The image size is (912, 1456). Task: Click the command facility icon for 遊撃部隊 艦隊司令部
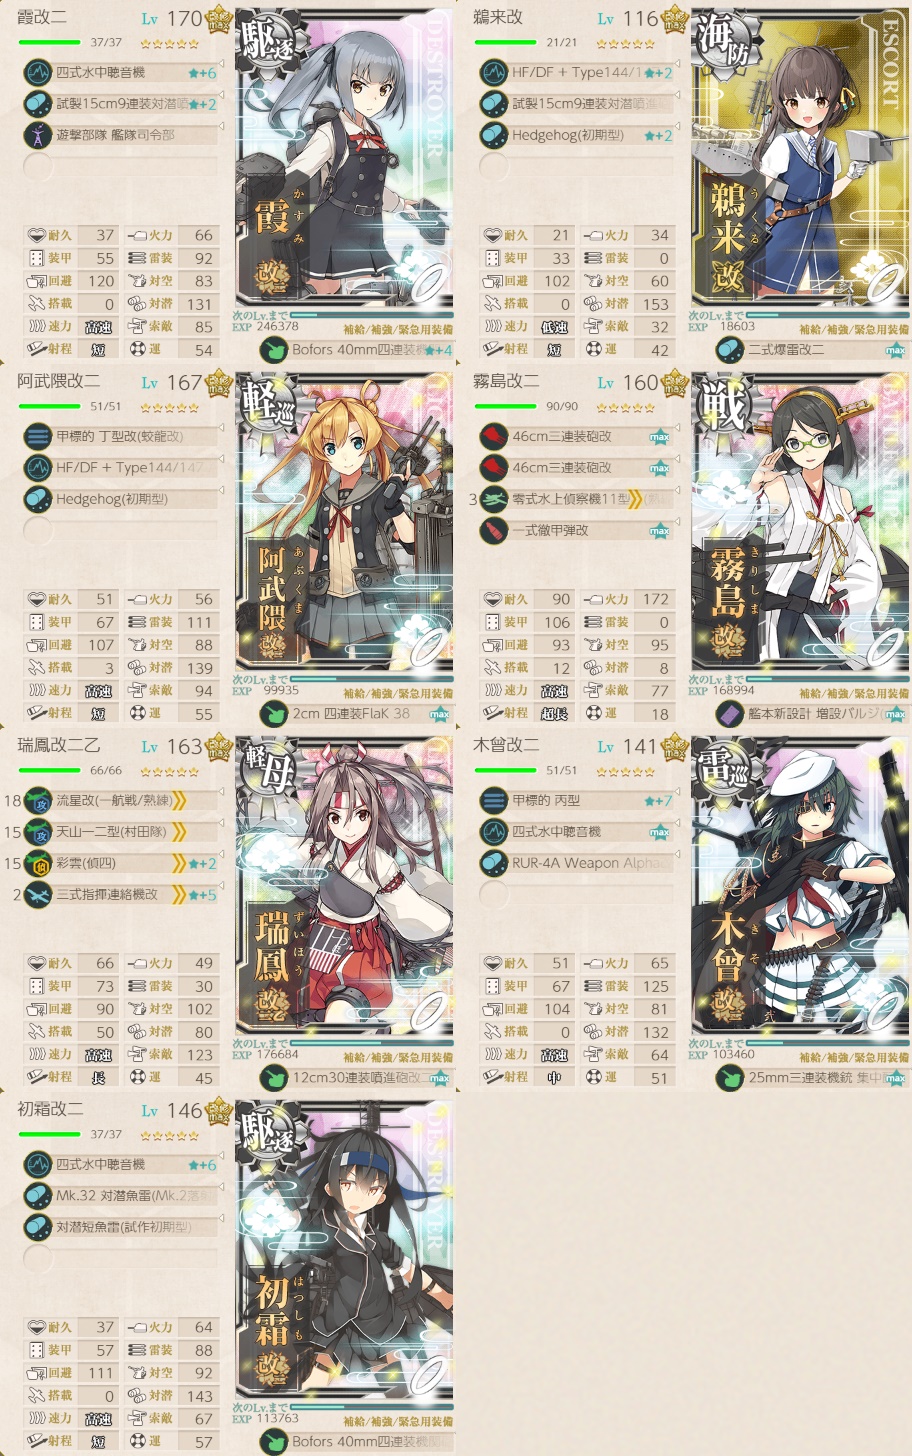click(x=38, y=134)
